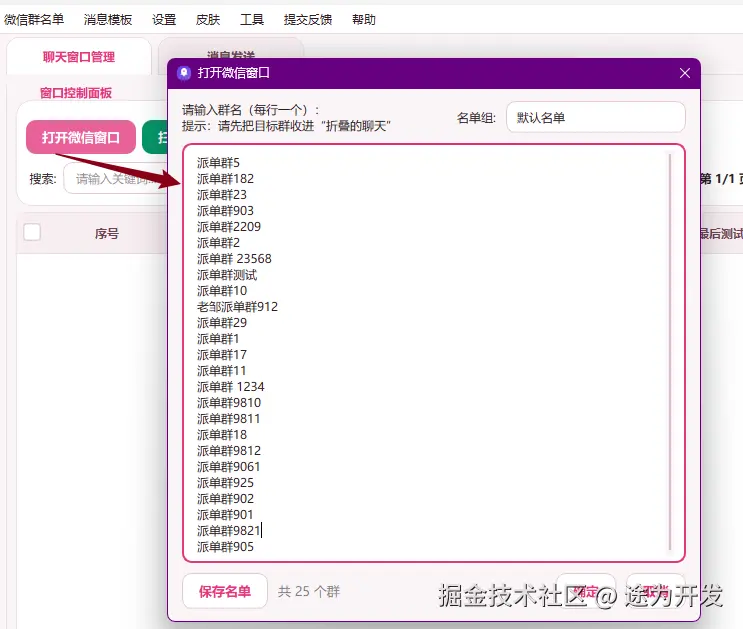Open the 消息模板 menu

[108, 19]
